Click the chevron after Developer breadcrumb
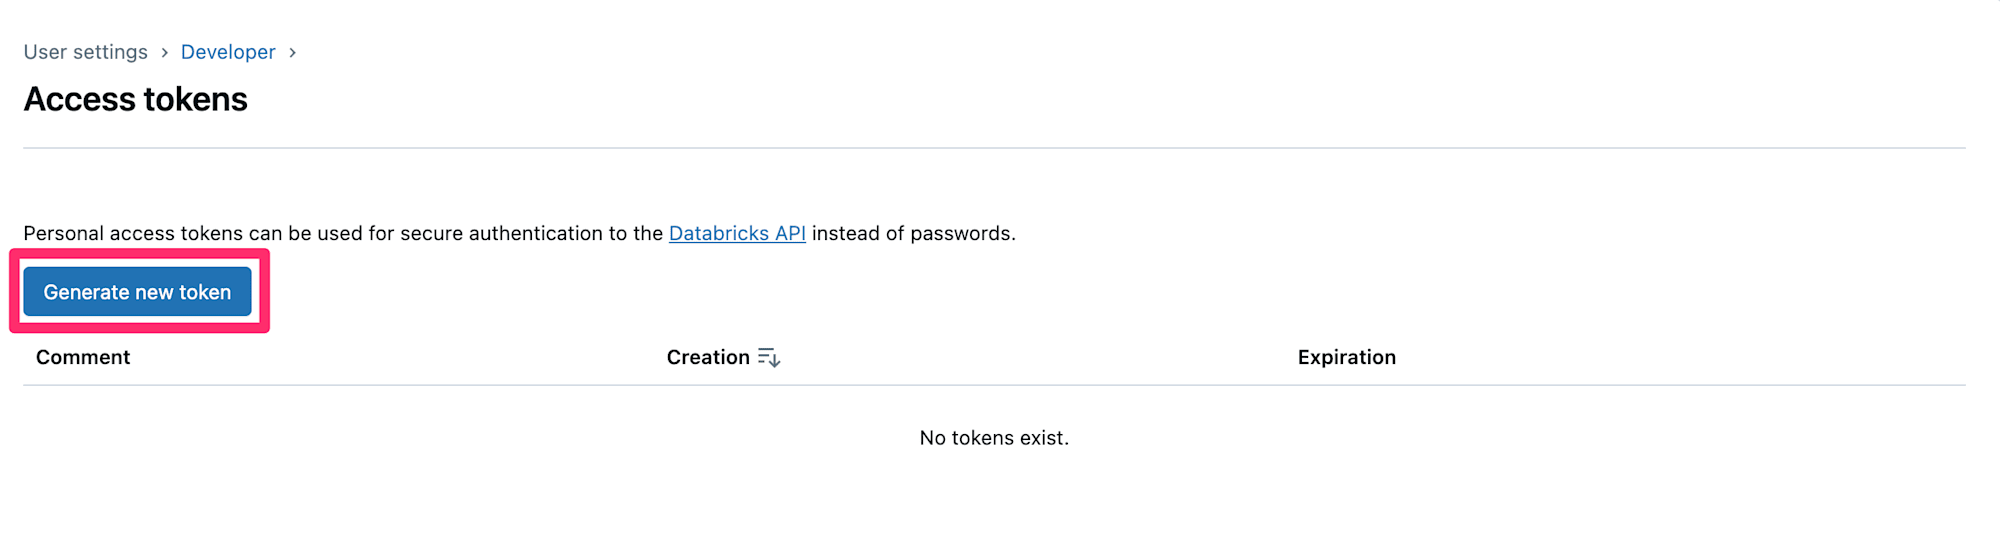The image size is (2000, 544). click(292, 52)
